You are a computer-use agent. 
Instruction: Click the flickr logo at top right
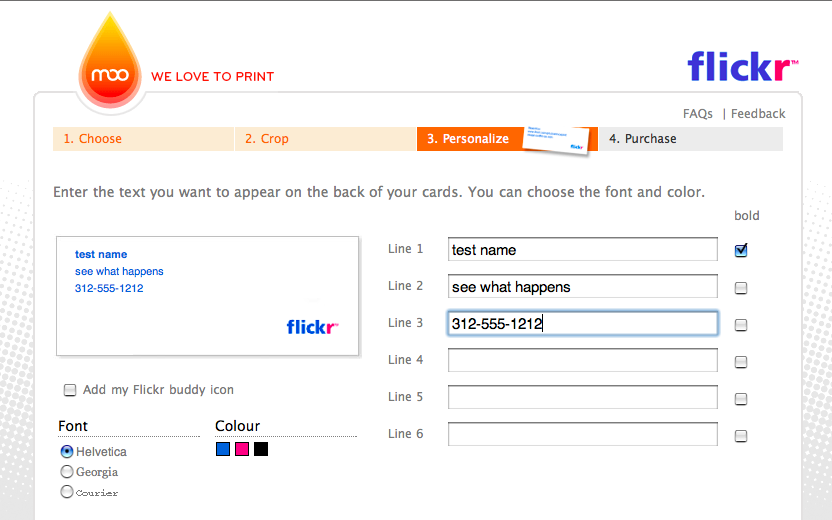[742, 66]
